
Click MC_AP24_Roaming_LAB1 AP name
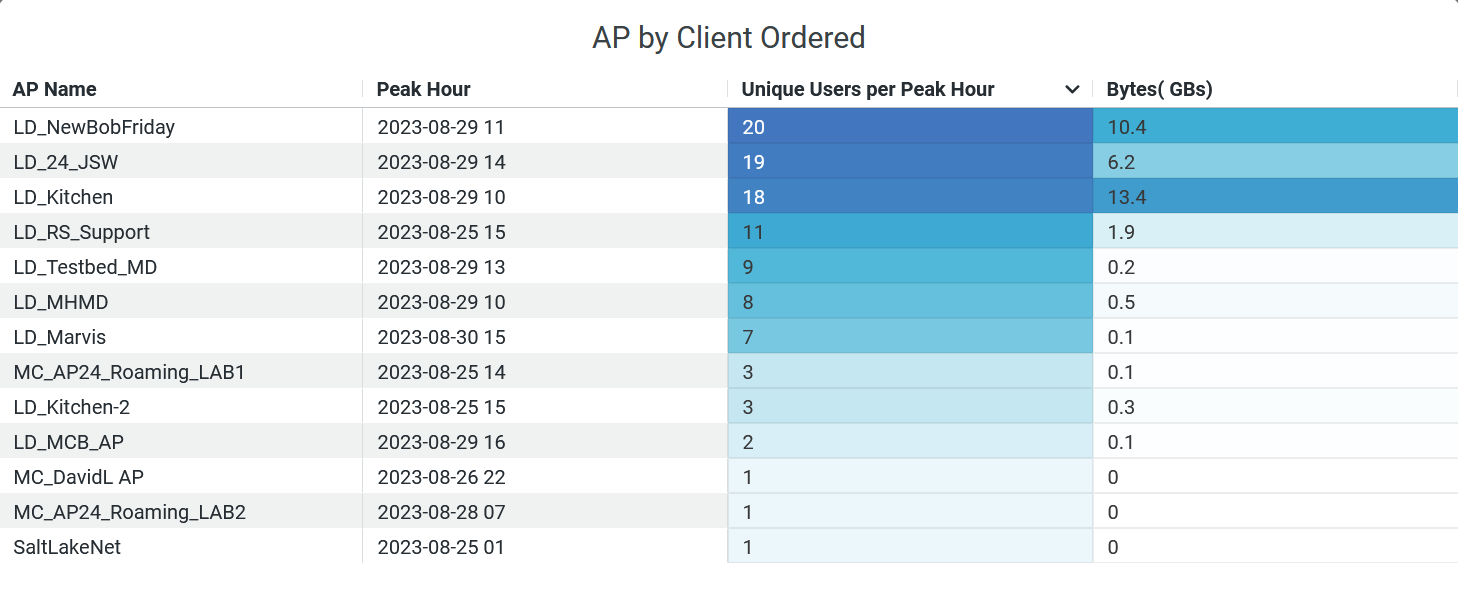point(129,372)
